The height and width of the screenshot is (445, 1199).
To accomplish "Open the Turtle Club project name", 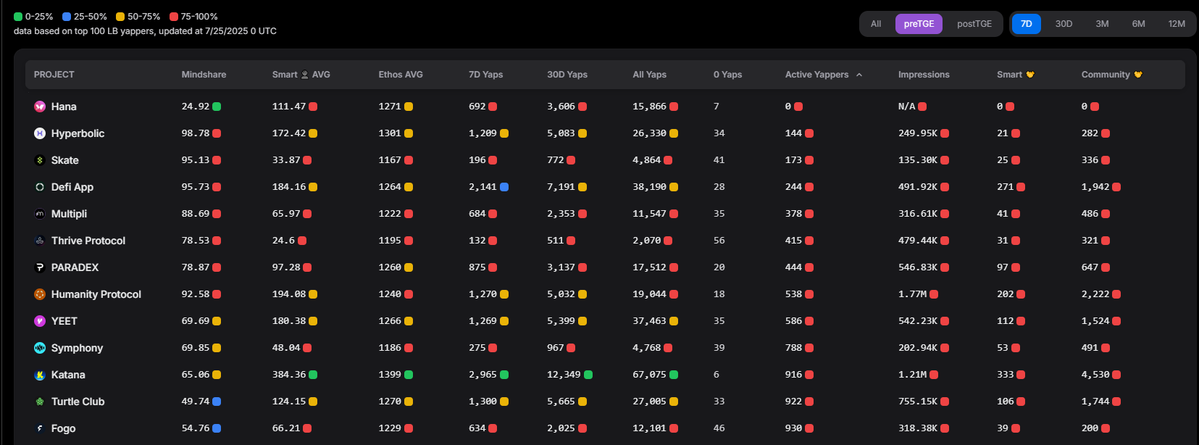I will pyautogui.click(x=78, y=401).
